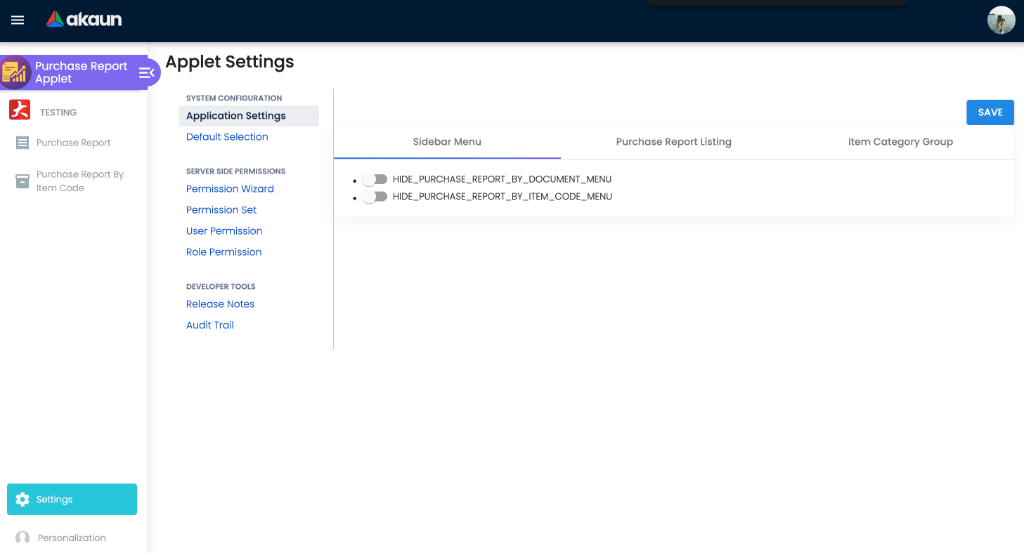This screenshot has height=553, width=1024.
Task: Click the TESTING company label
Action: point(58,112)
